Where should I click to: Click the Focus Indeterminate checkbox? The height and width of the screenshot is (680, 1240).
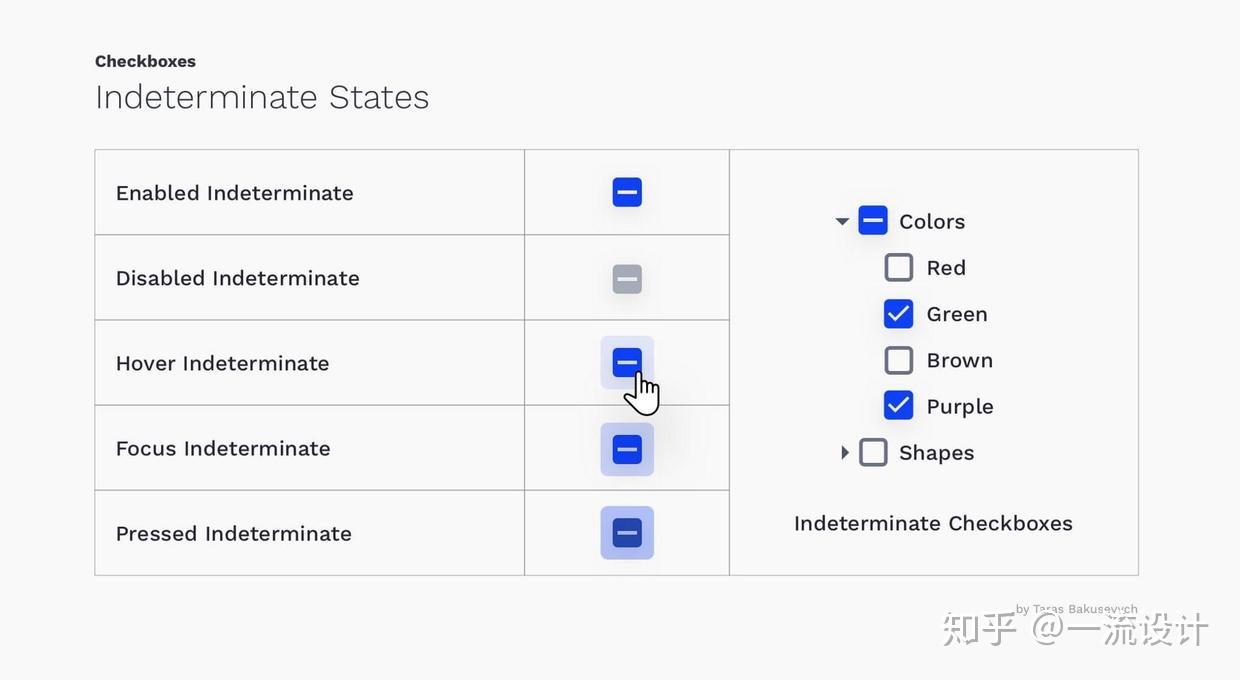[627, 449]
